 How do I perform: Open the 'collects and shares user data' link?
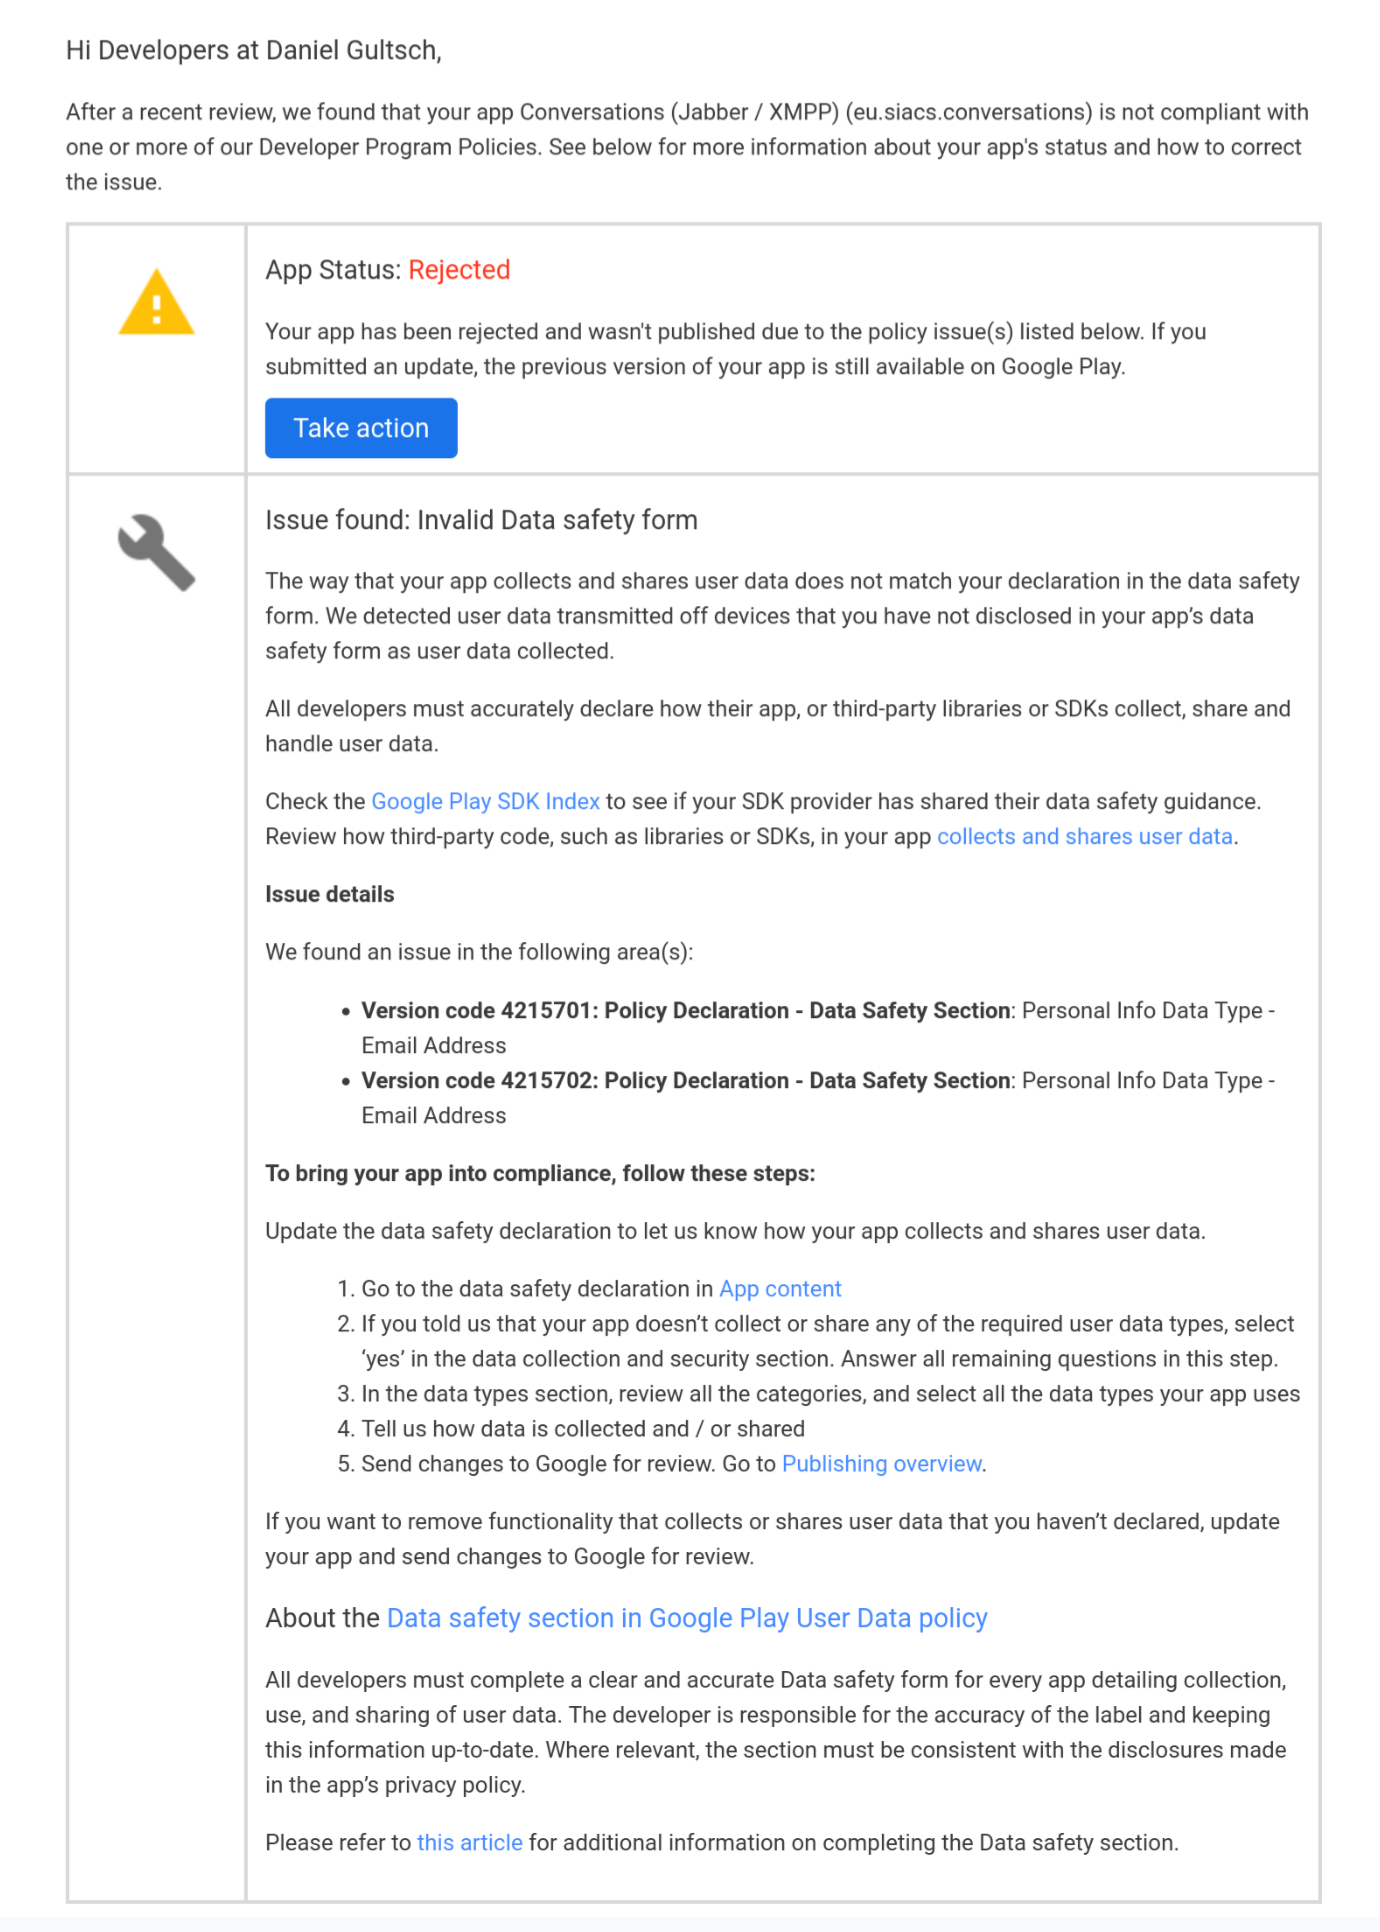click(1084, 837)
